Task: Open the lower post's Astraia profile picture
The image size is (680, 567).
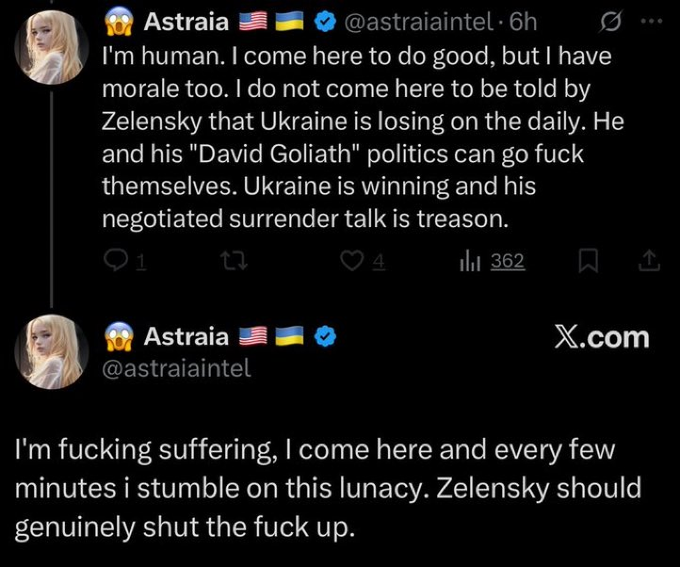Action: pos(52,349)
